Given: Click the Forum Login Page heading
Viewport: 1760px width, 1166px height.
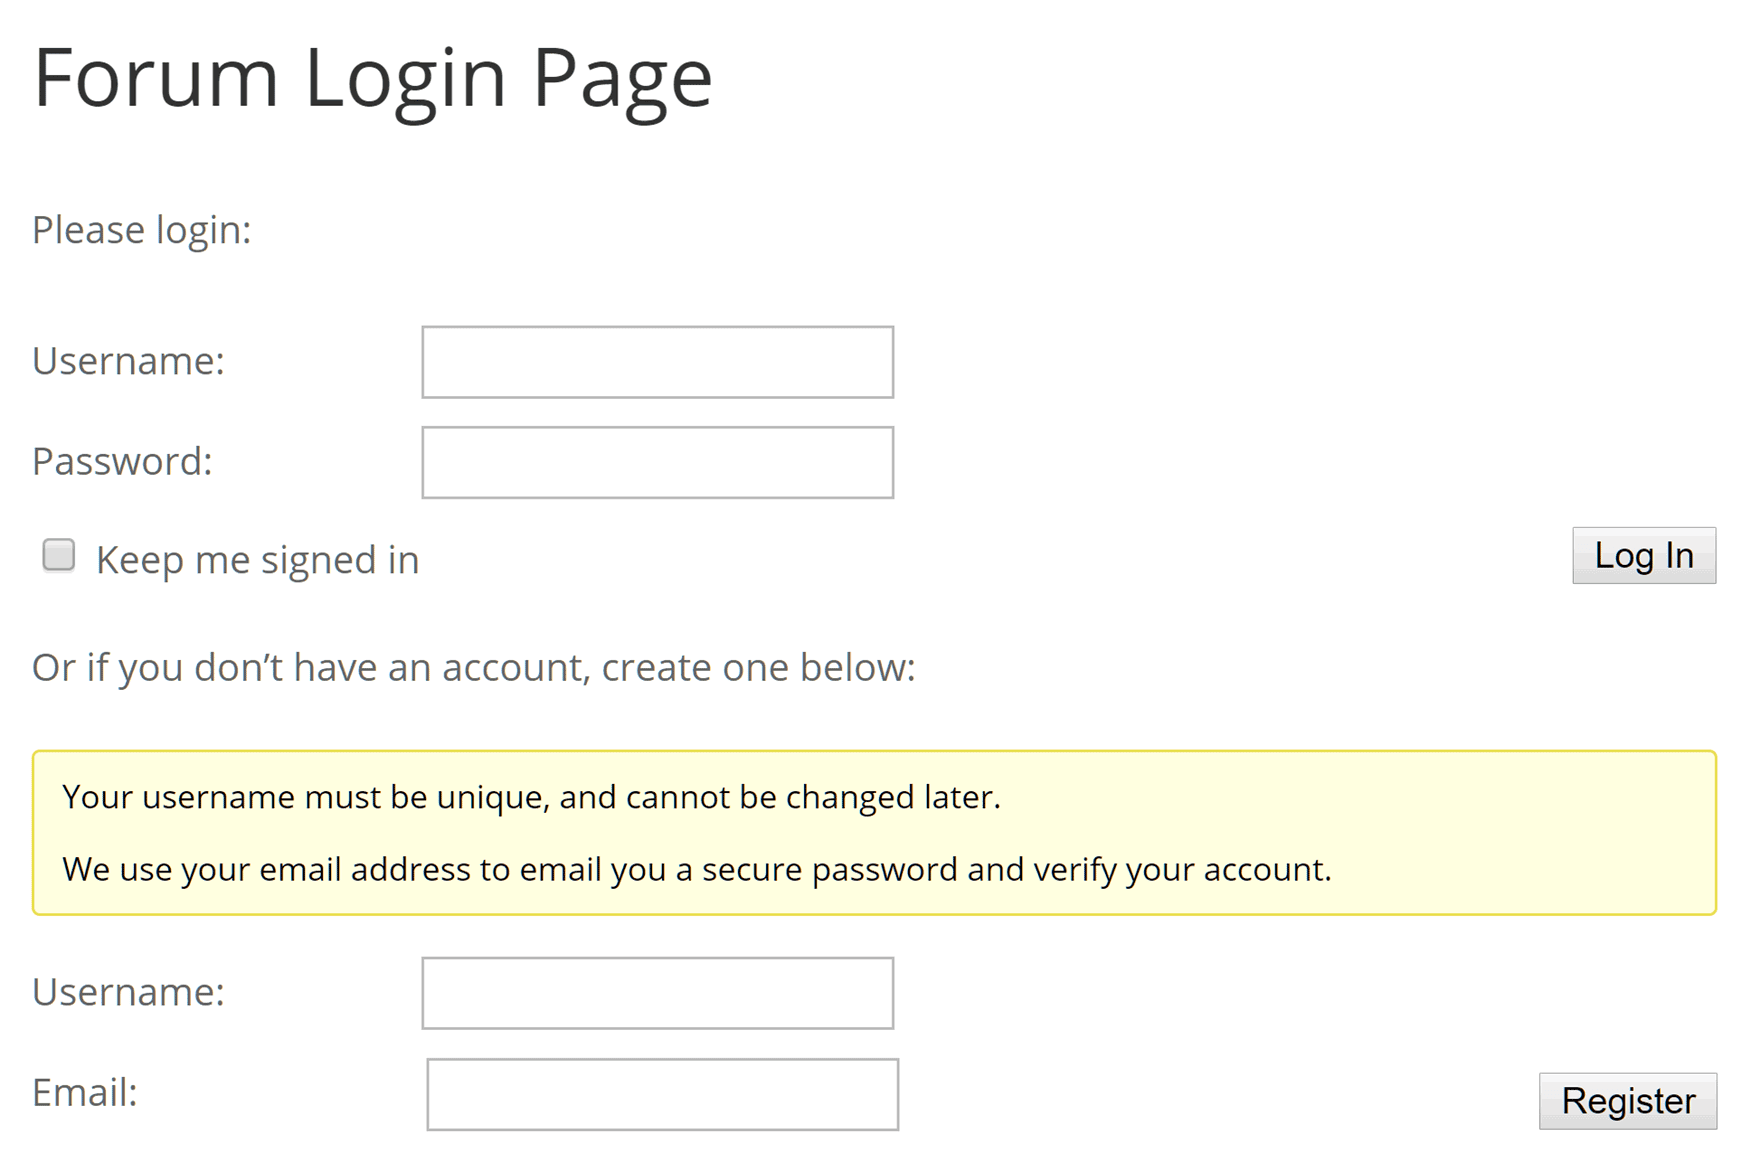Looking at the screenshot, I should click(x=372, y=77).
